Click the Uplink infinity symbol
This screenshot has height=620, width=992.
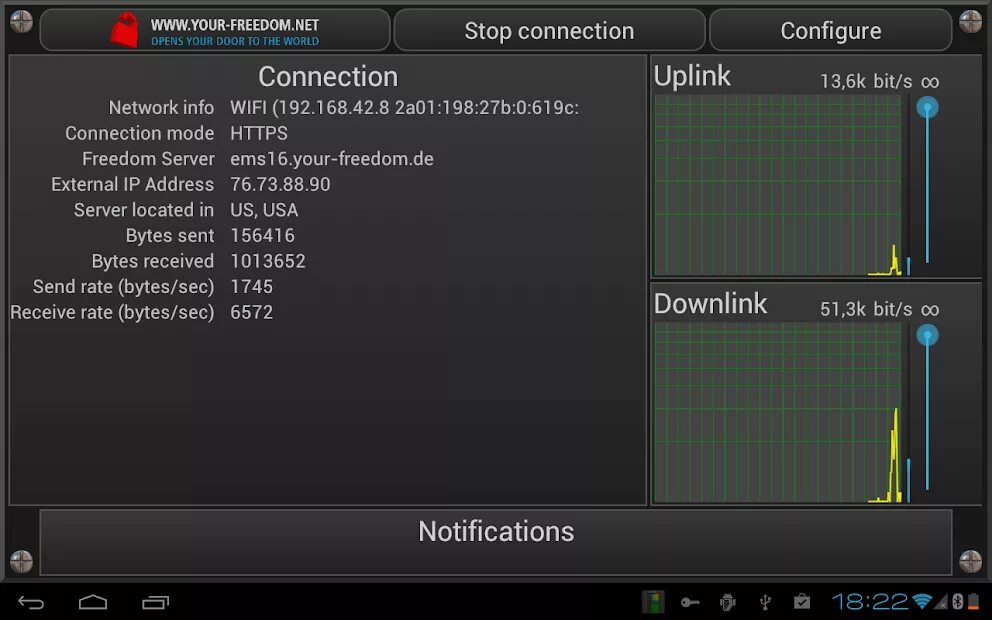[930, 82]
